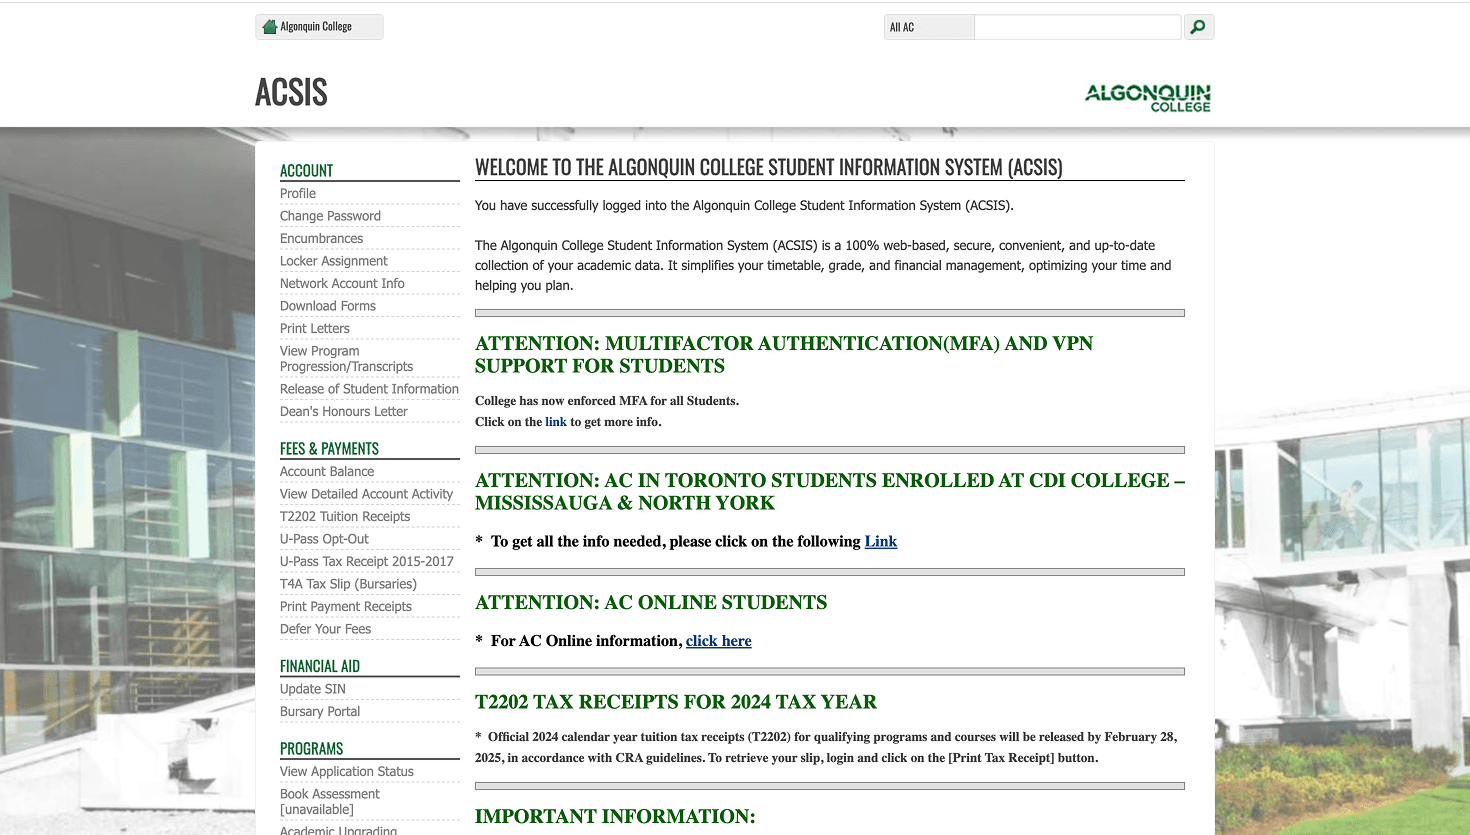Viewport: 1470px width, 835px height.
Task: Go to Download Forms
Action: click(x=328, y=306)
